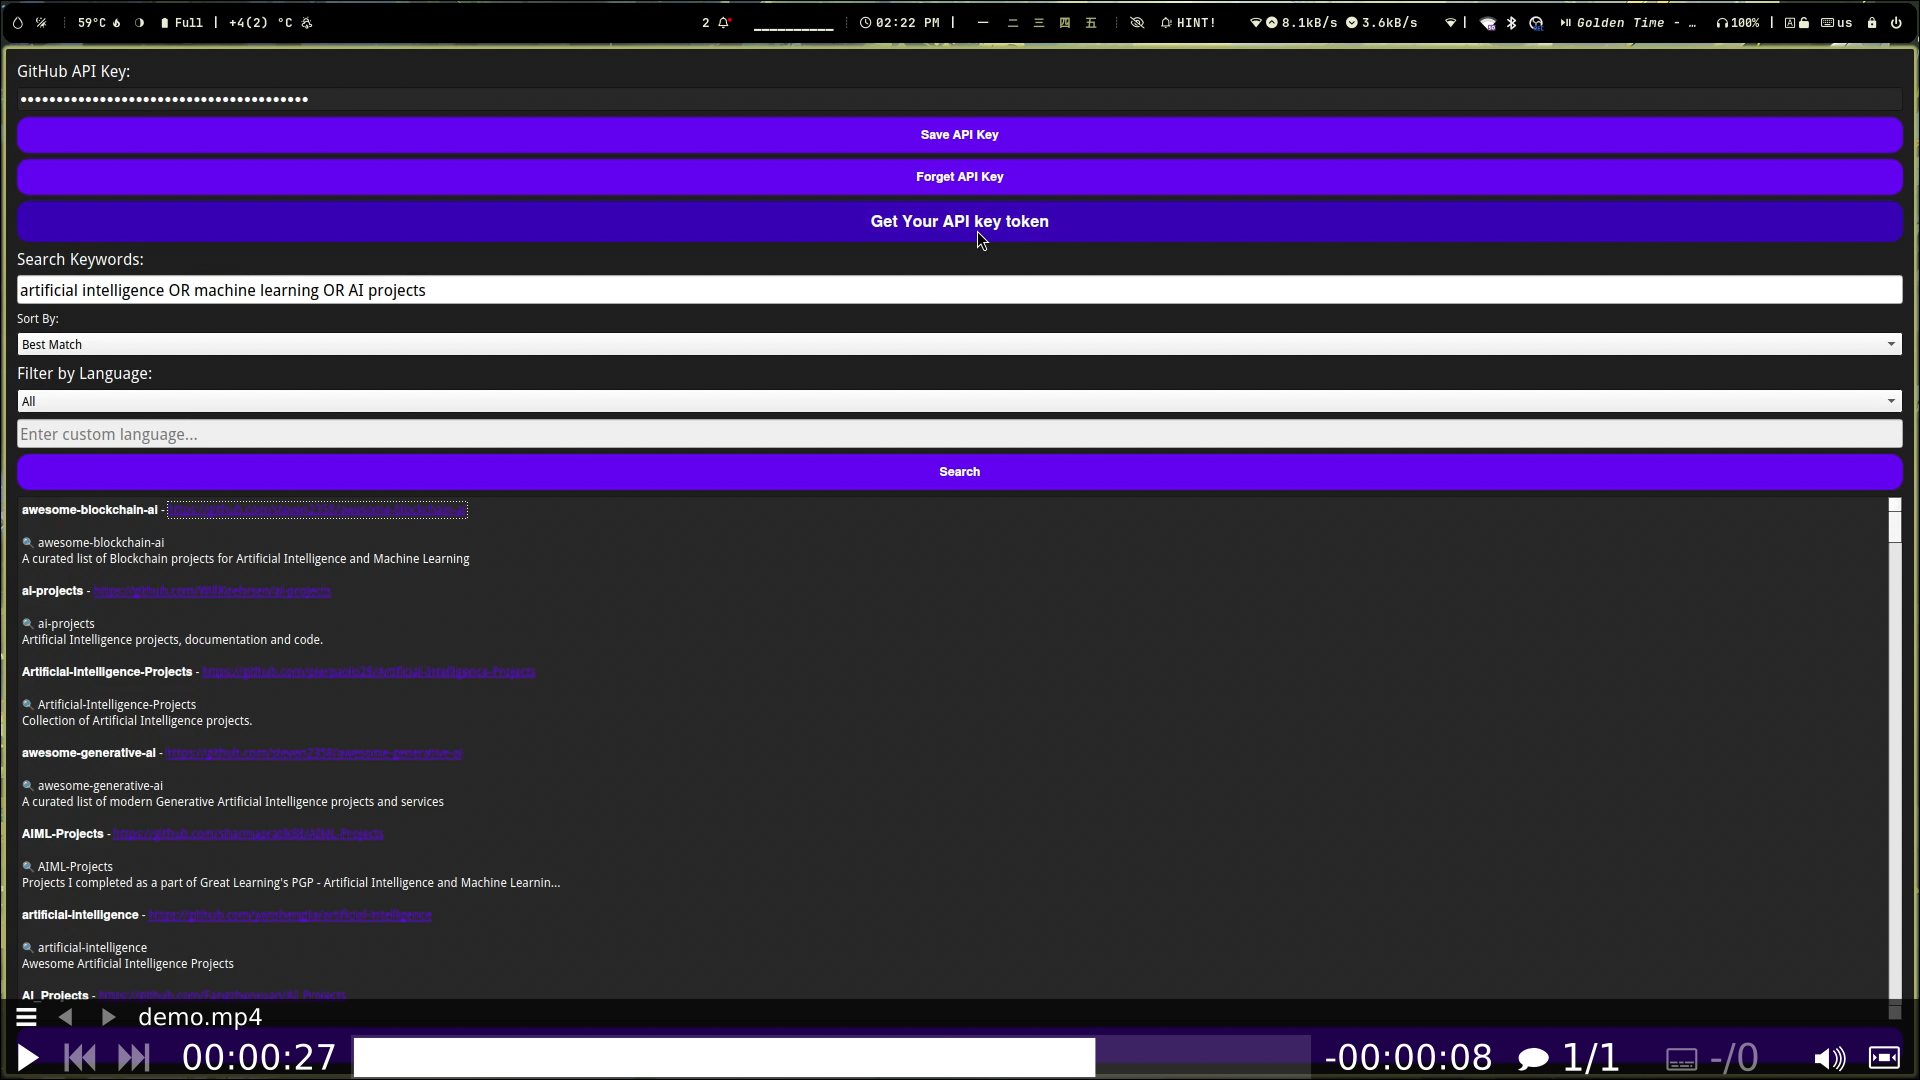Click the crossed-eye icon in top bar
The height and width of the screenshot is (1080, 1920).
1137,22
